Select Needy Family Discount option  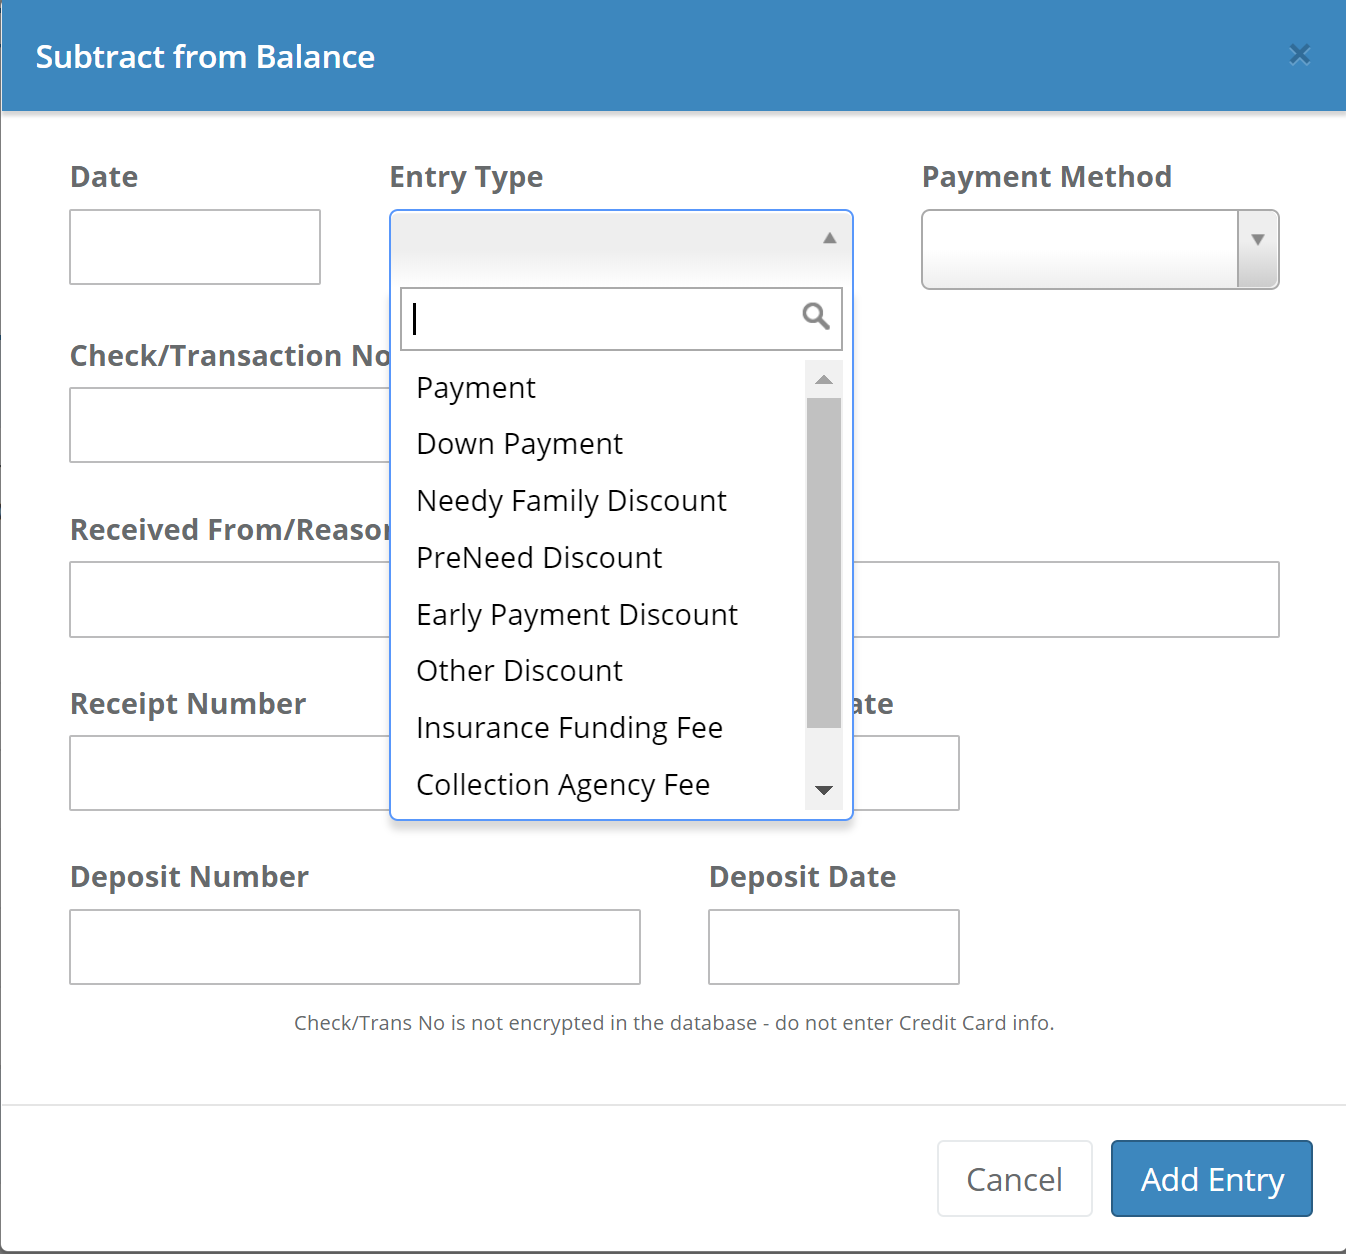pos(571,501)
